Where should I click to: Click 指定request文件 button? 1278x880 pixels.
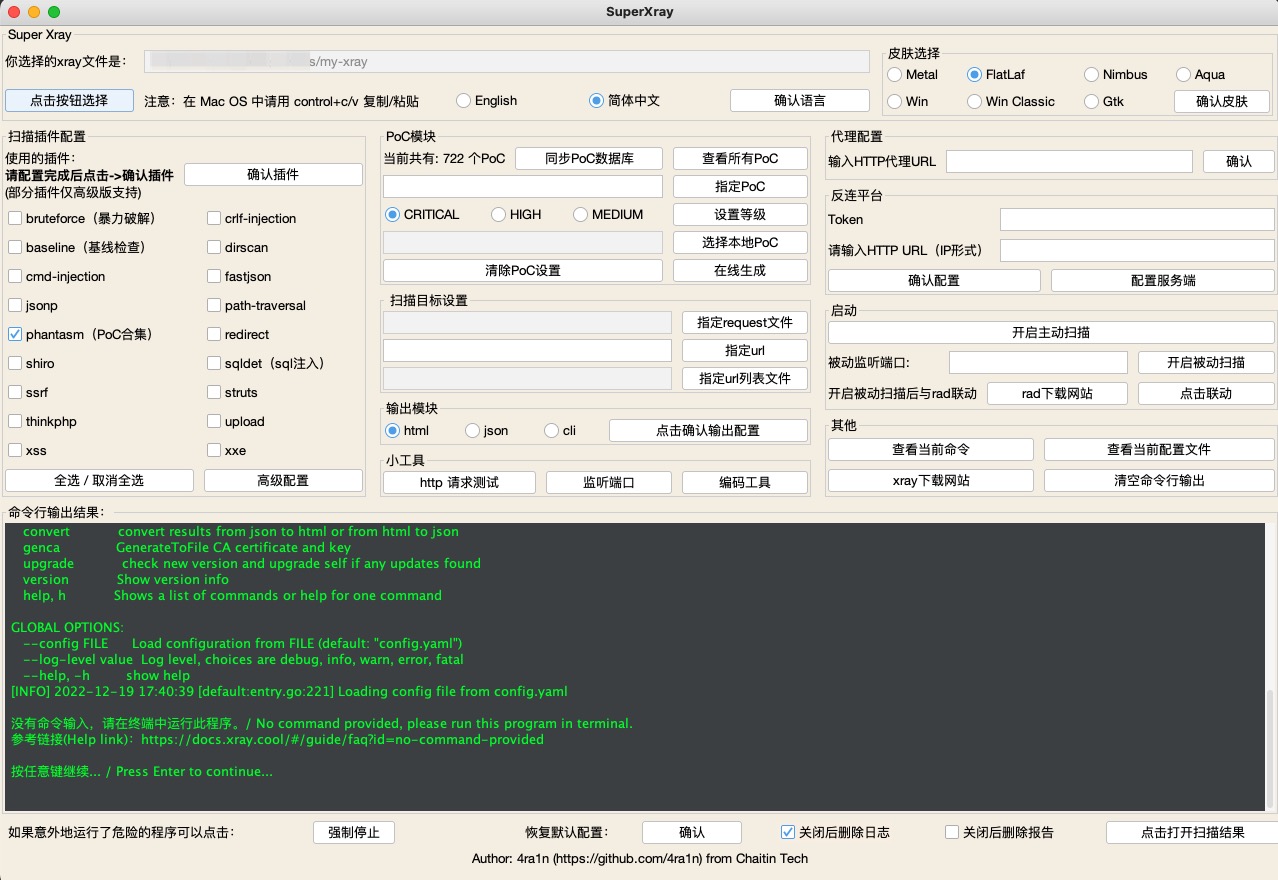(x=745, y=322)
